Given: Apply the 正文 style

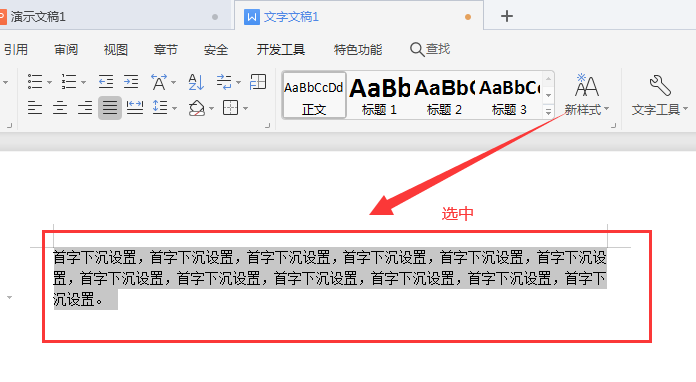Looking at the screenshot, I should coord(314,96).
